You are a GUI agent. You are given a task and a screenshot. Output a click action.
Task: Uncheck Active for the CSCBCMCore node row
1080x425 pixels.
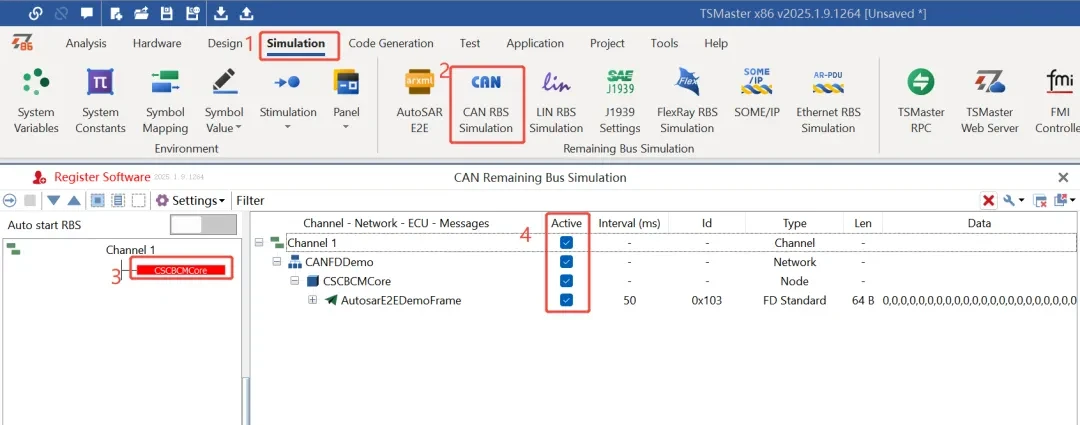(566, 281)
